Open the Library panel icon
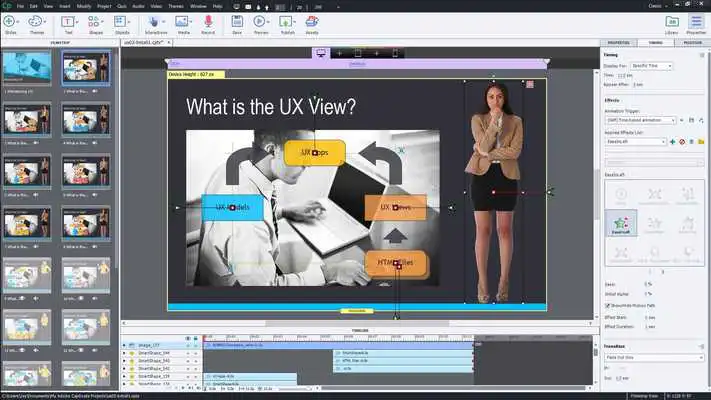This screenshot has height=400, width=711. (x=672, y=20)
